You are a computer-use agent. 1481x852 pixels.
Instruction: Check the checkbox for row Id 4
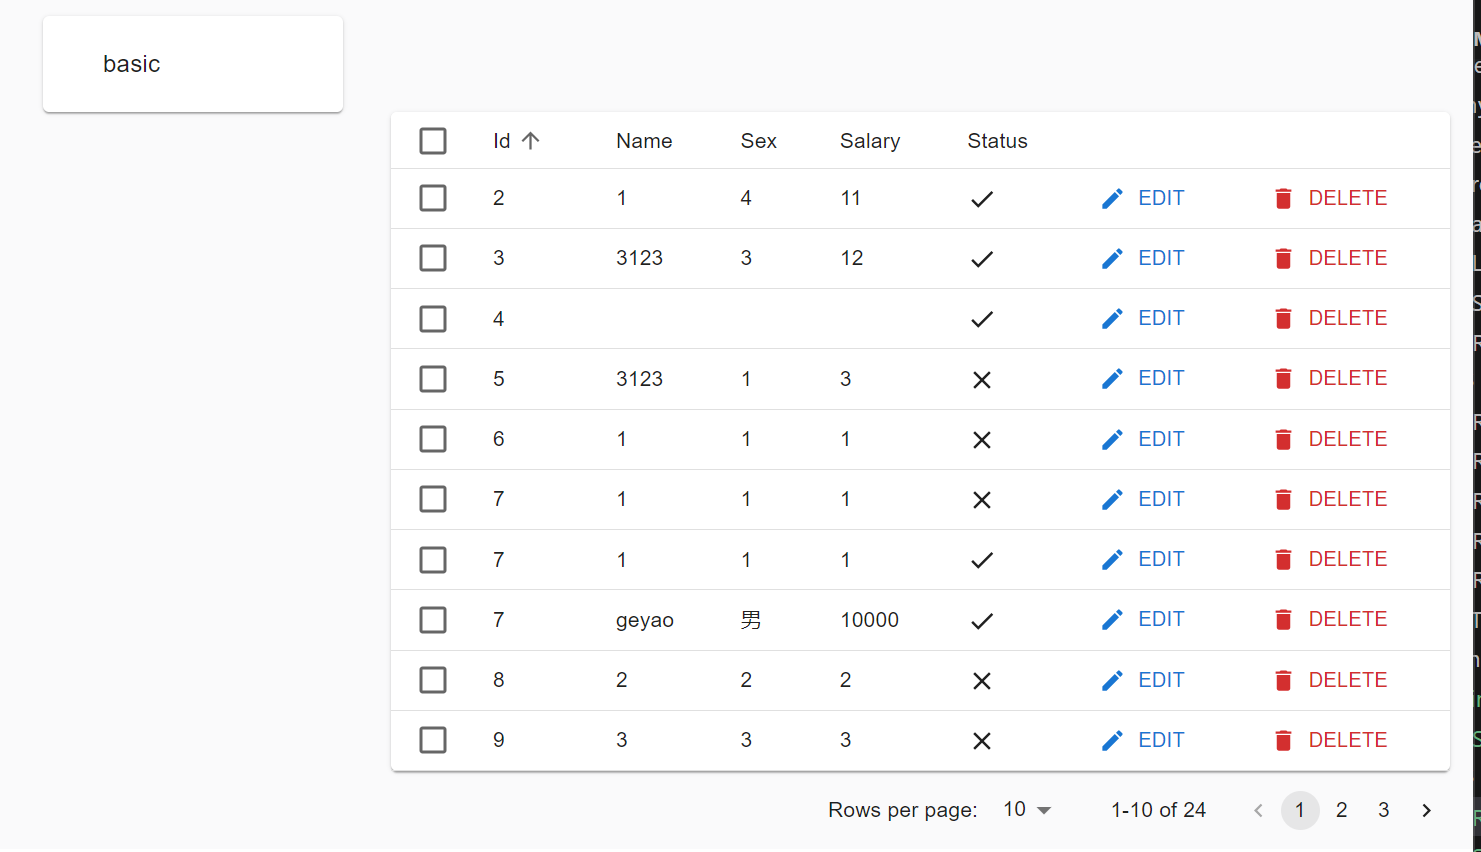pos(433,319)
